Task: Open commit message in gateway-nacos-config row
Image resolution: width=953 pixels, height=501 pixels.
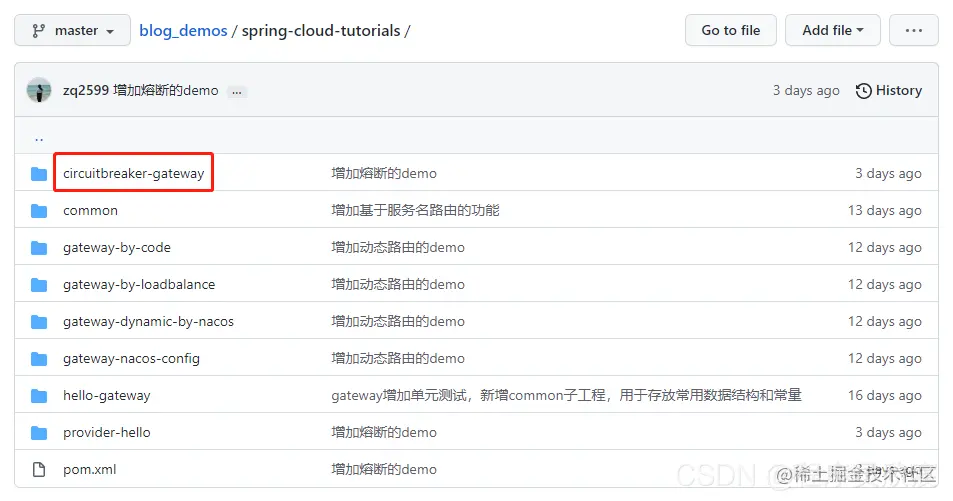Action: click(398, 359)
